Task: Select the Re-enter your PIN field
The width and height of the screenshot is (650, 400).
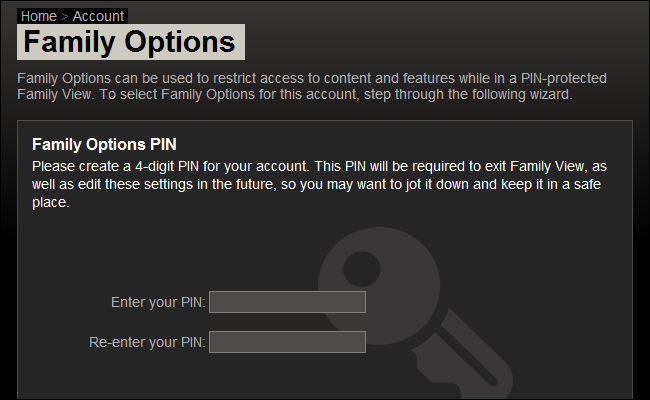Action: point(287,342)
